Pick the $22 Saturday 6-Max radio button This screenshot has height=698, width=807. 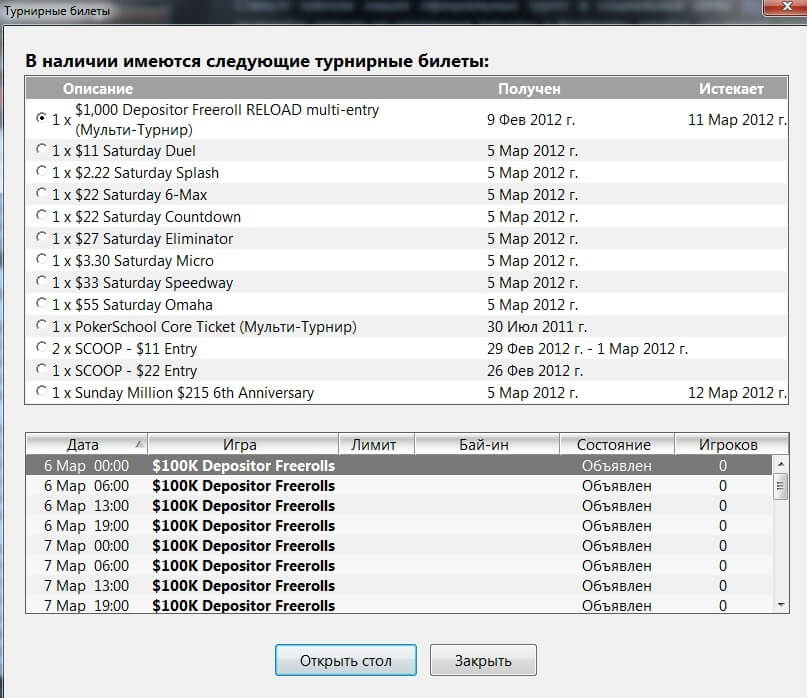41,193
